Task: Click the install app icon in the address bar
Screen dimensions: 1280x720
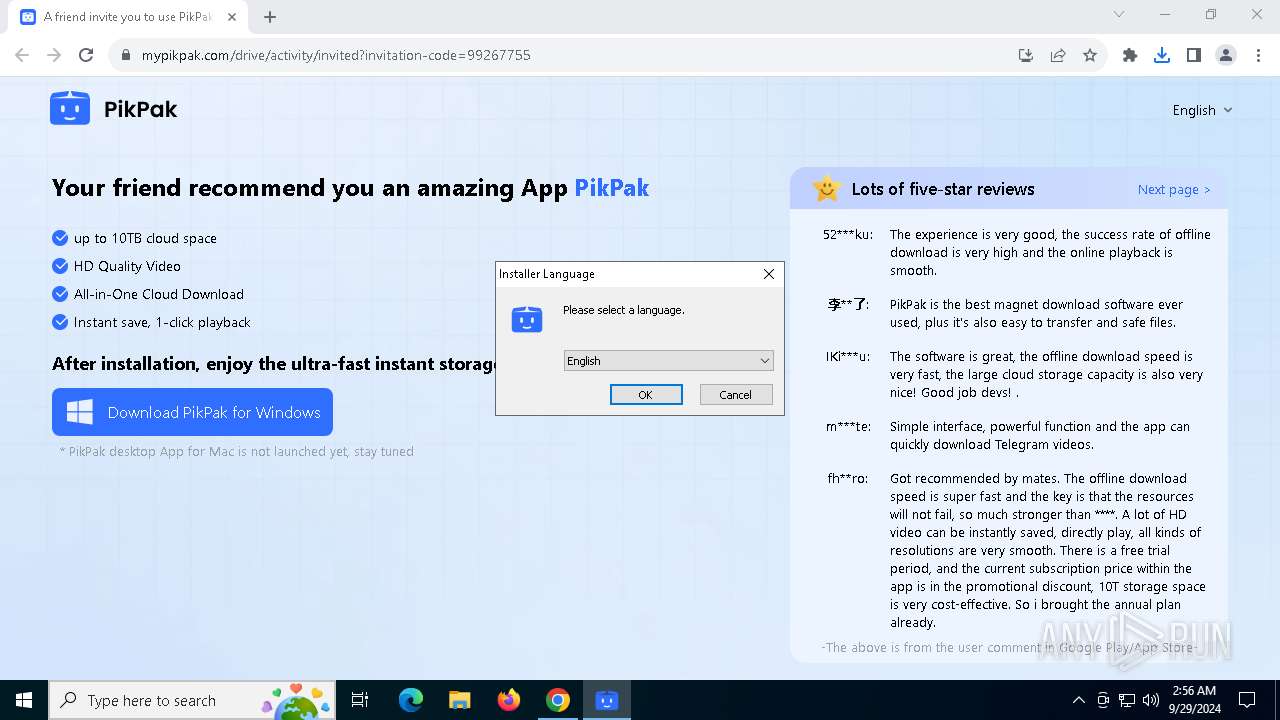Action: pyautogui.click(x=1026, y=55)
